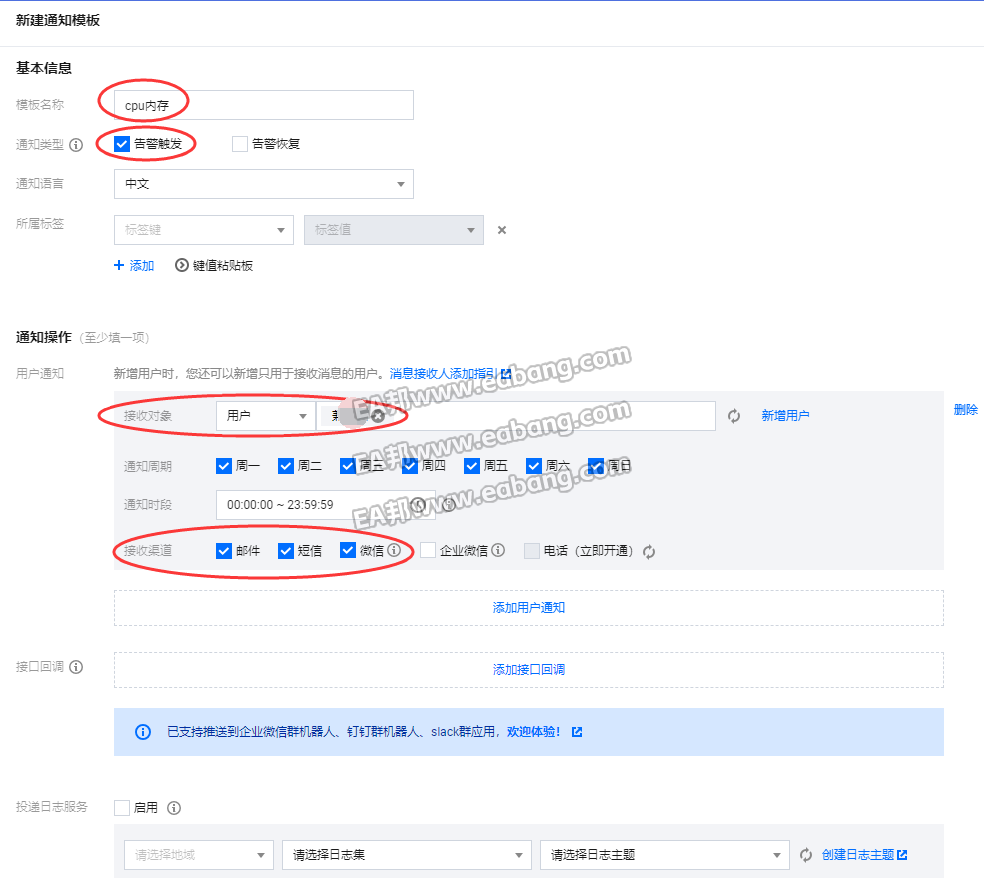Screen dimensions: 984x878
Task: Click refresh icon before 创建日志主题
Action: 806,855
